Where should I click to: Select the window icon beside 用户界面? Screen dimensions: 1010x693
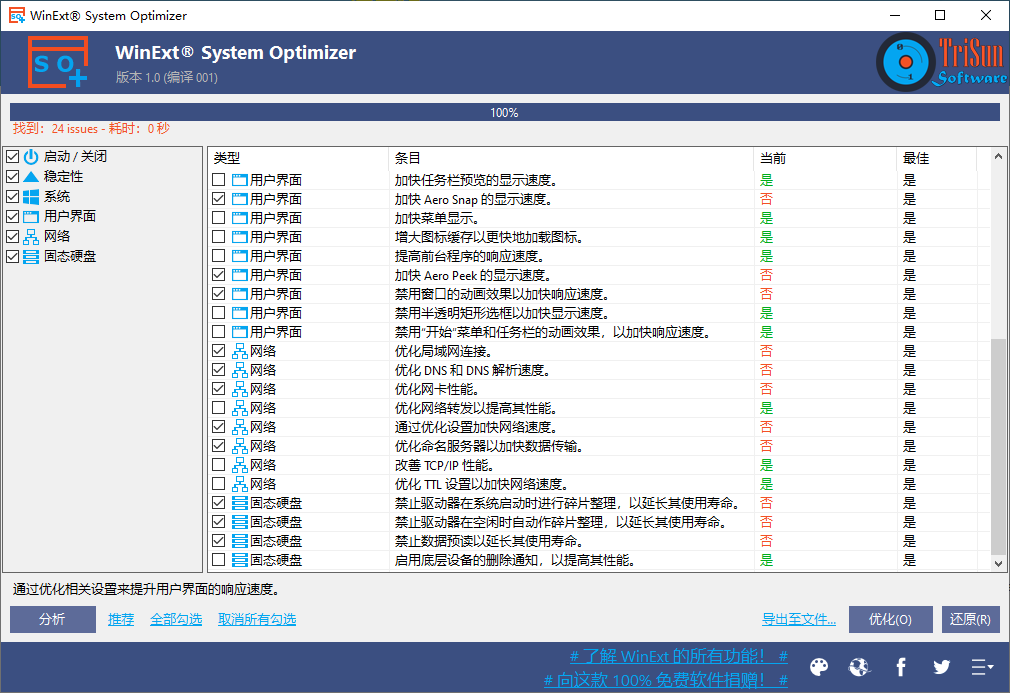point(30,216)
